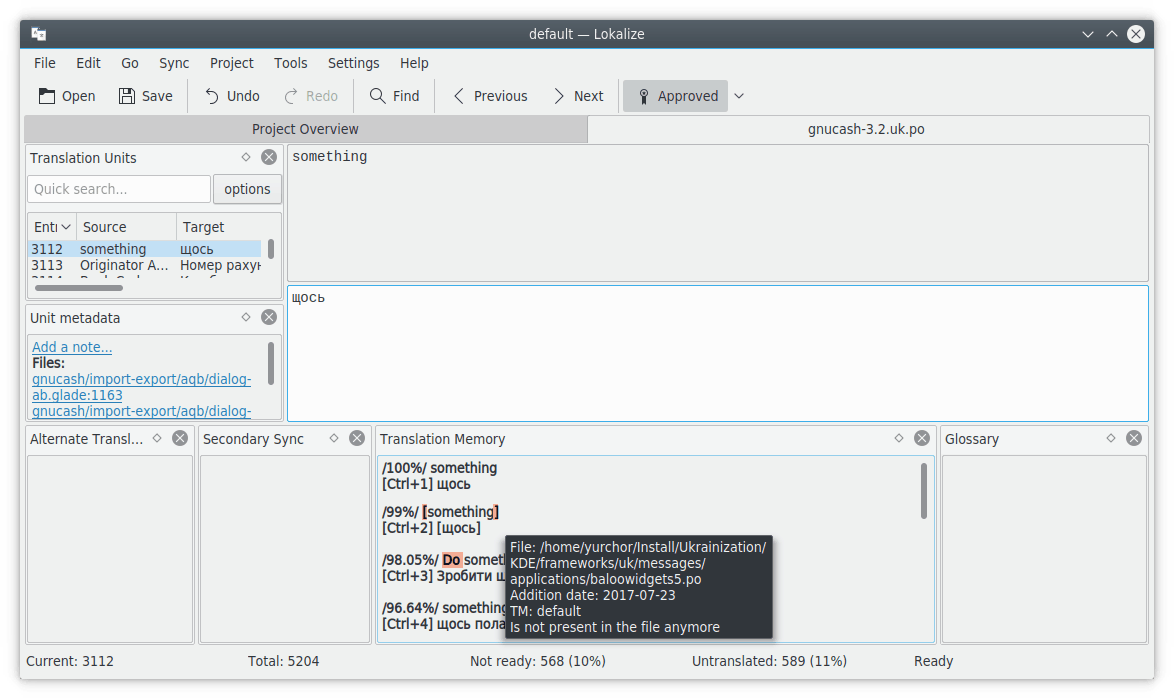Open the Sync menu
1174x699 pixels.
(x=174, y=63)
